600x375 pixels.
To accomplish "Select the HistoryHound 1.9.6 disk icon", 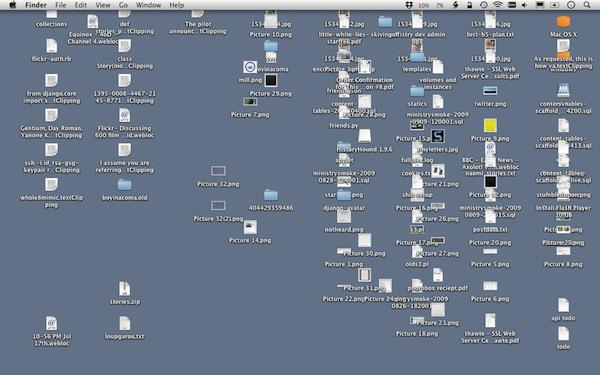I will (x=364, y=136).
